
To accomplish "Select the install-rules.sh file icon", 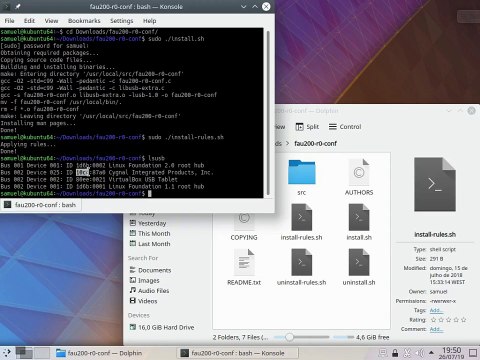I will tap(302, 217).
